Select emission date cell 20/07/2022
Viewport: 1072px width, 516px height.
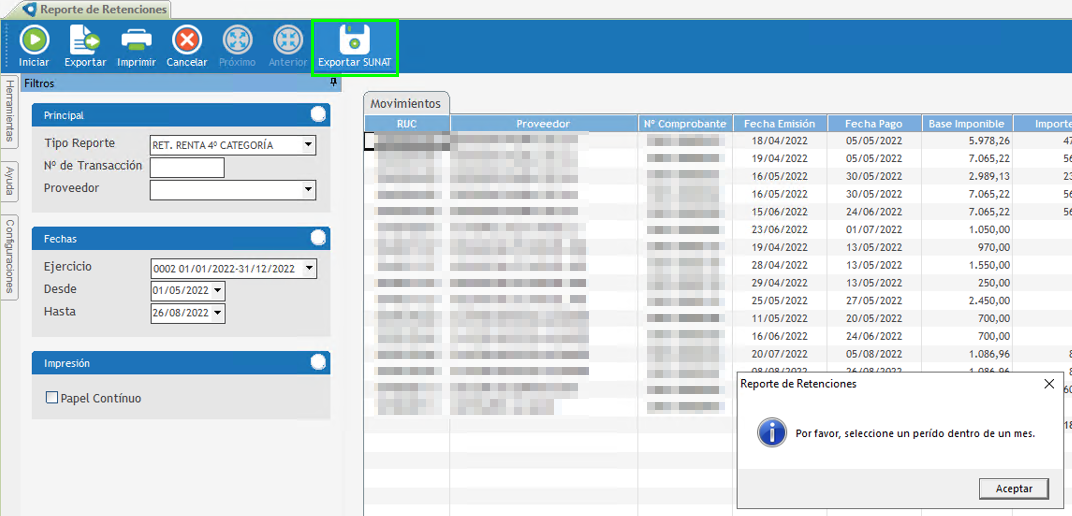779,354
